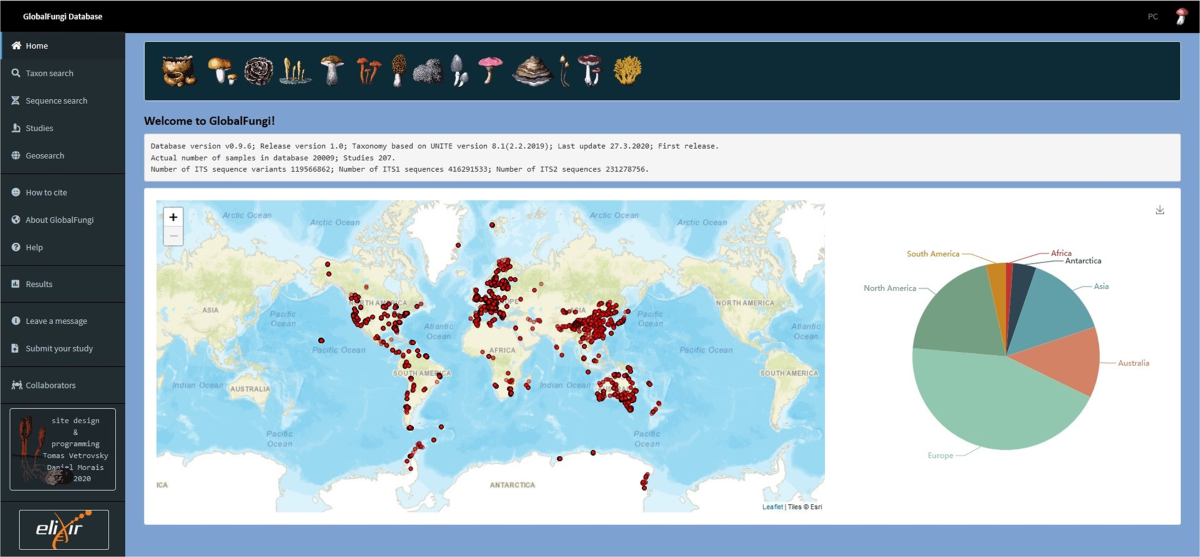Zoom in on the map
1200x557 pixels.
tap(173, 217)
